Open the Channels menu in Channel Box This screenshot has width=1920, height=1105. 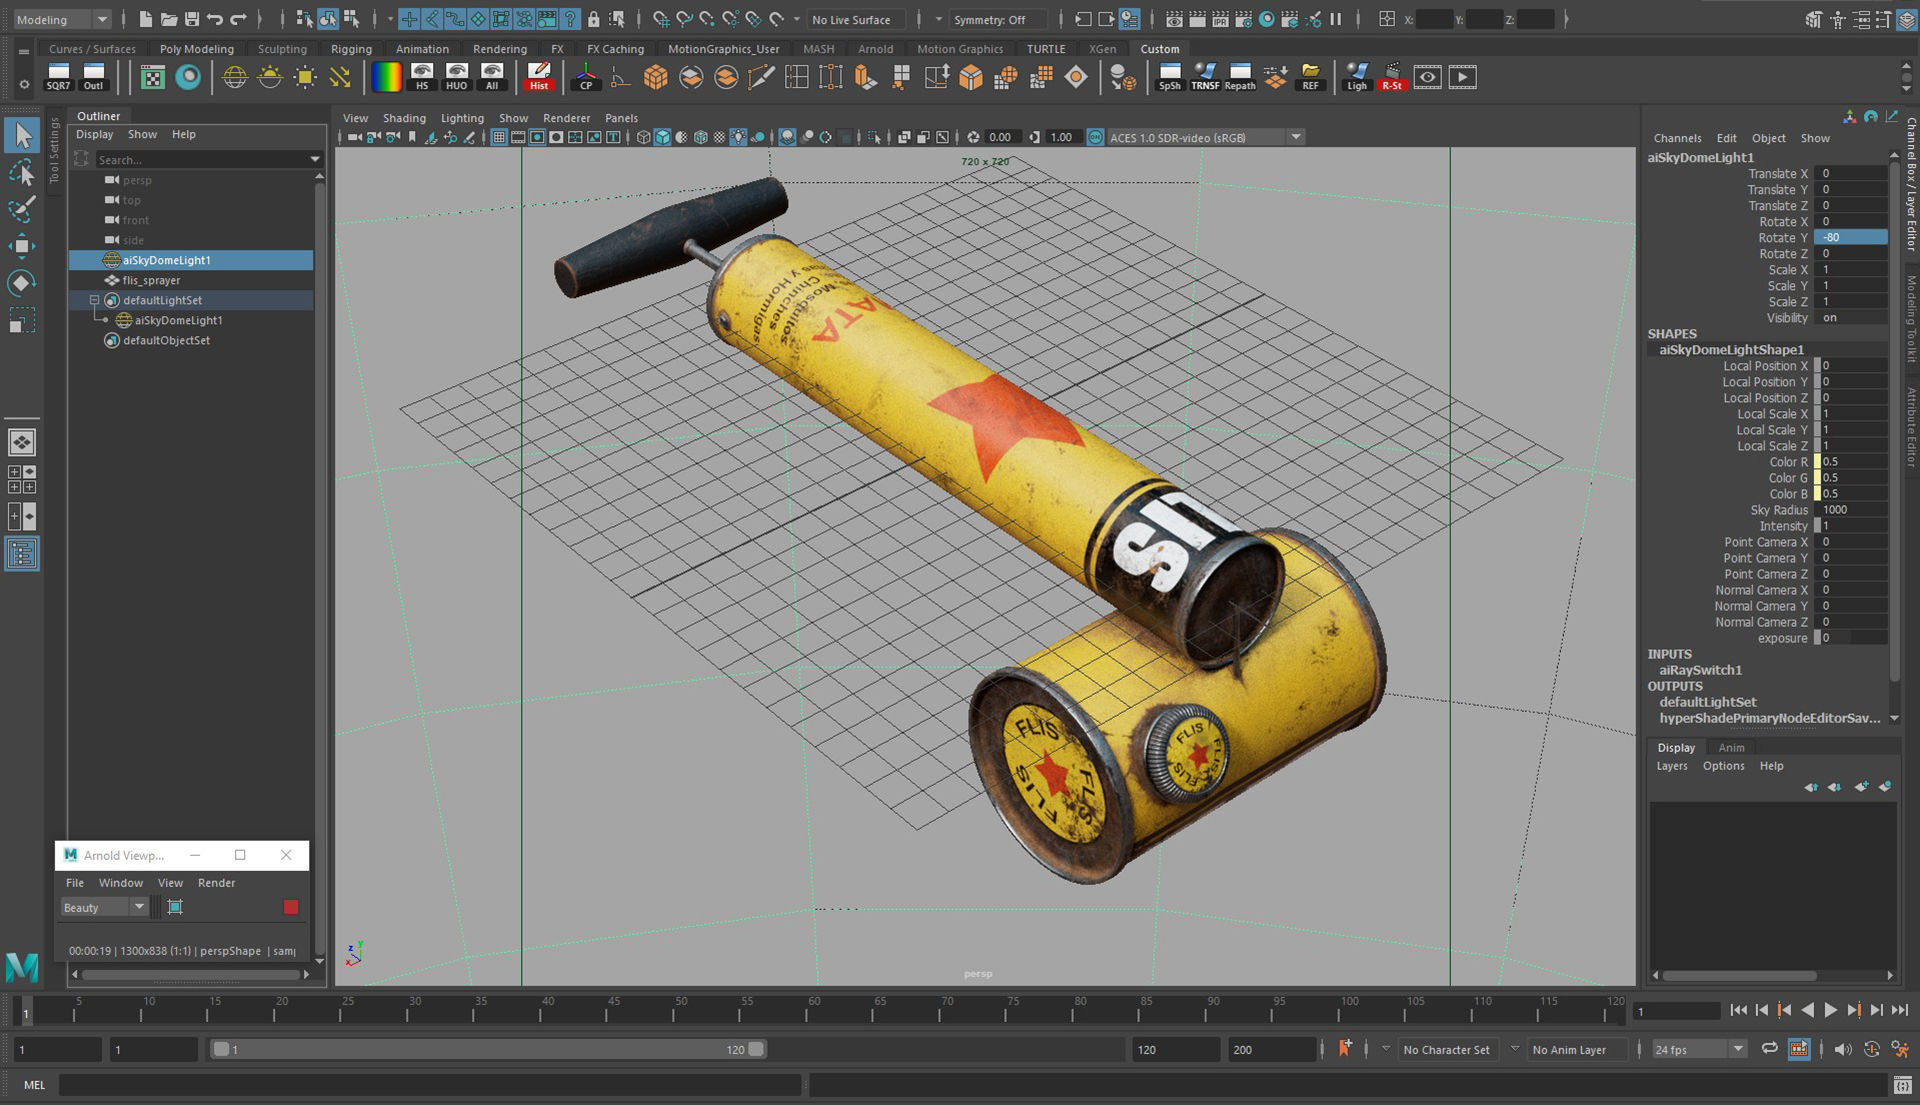click(1677, 138)
